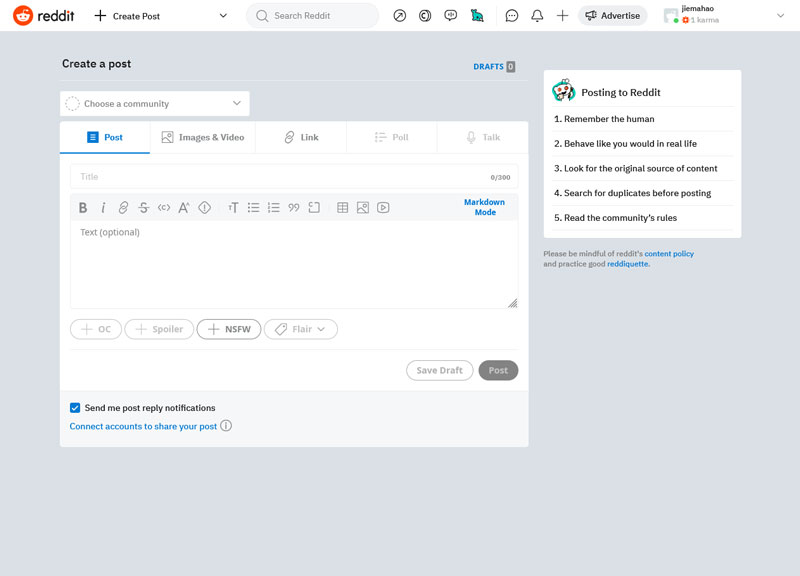Insert a bulleted list

point(254,208)
